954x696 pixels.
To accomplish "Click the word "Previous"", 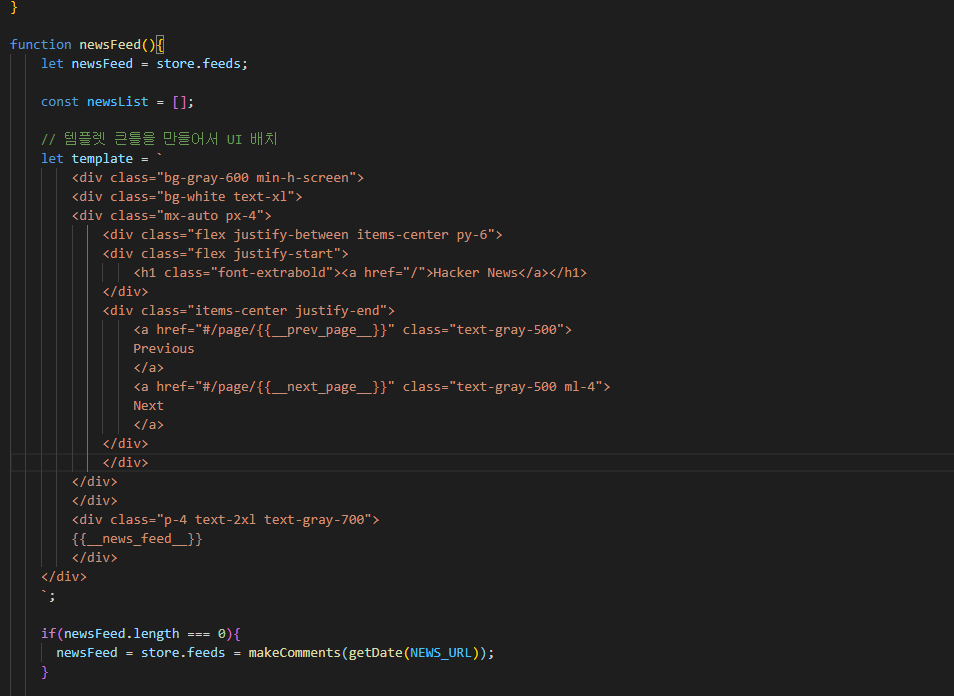I will tap(164, 349).
